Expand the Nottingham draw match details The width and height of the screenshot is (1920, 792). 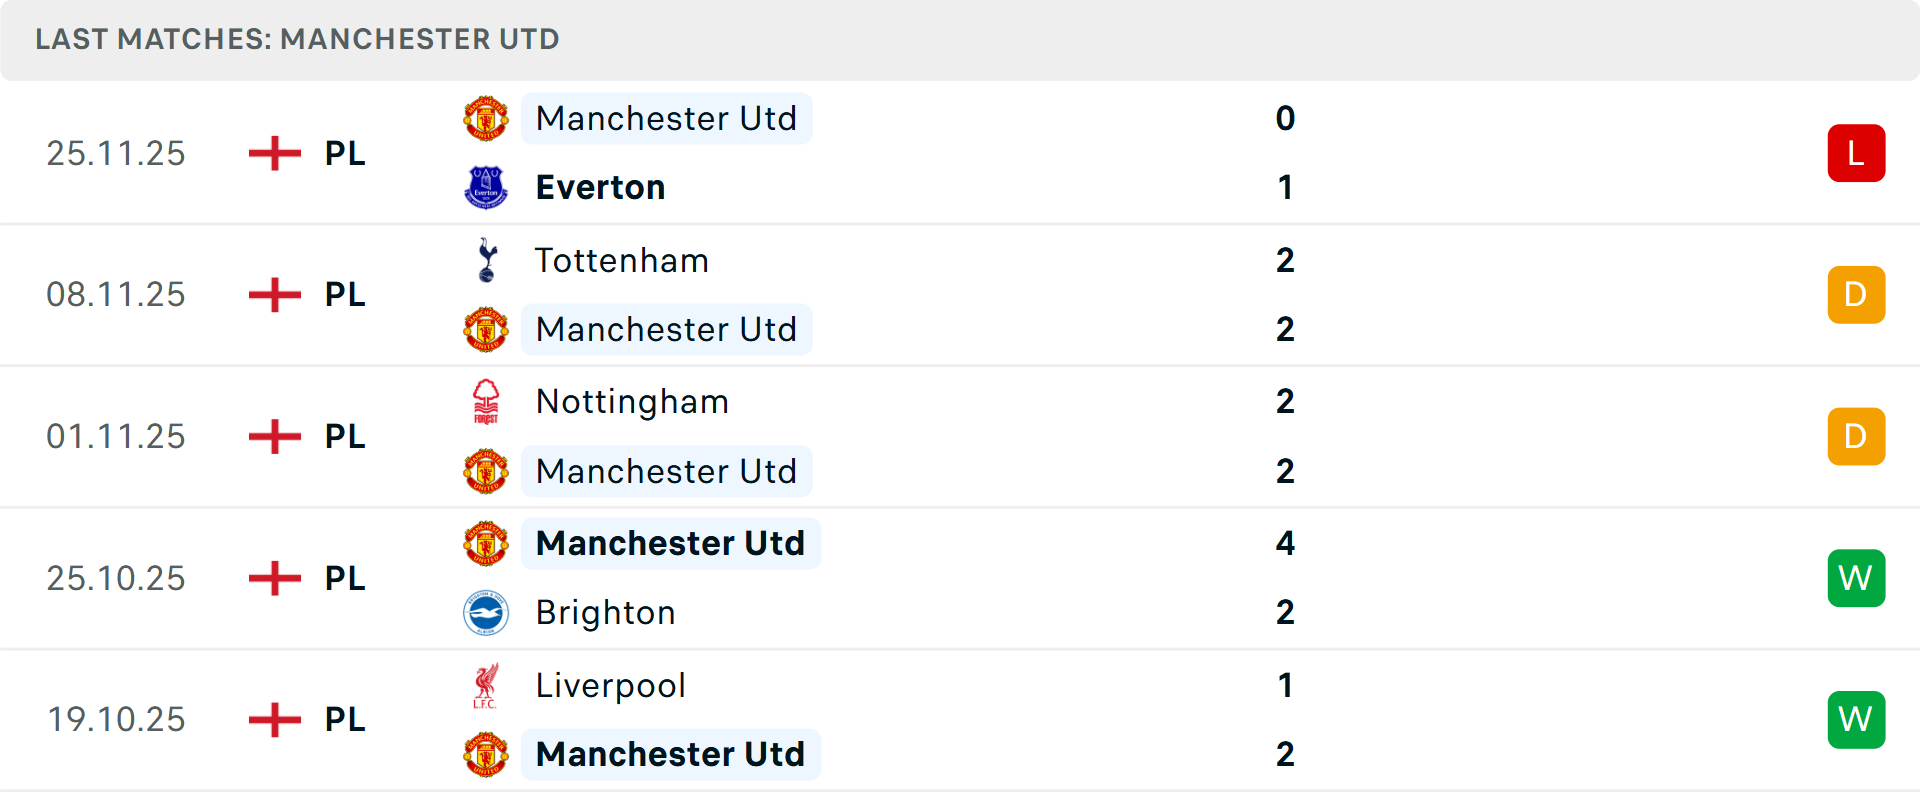click(x=1000, y=436)
